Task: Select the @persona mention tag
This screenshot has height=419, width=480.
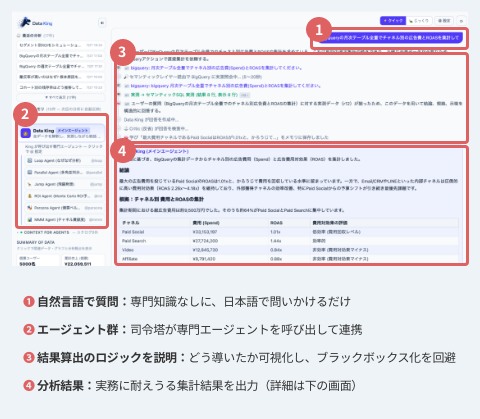Action: pyautogui.click(x=93, y=208)
